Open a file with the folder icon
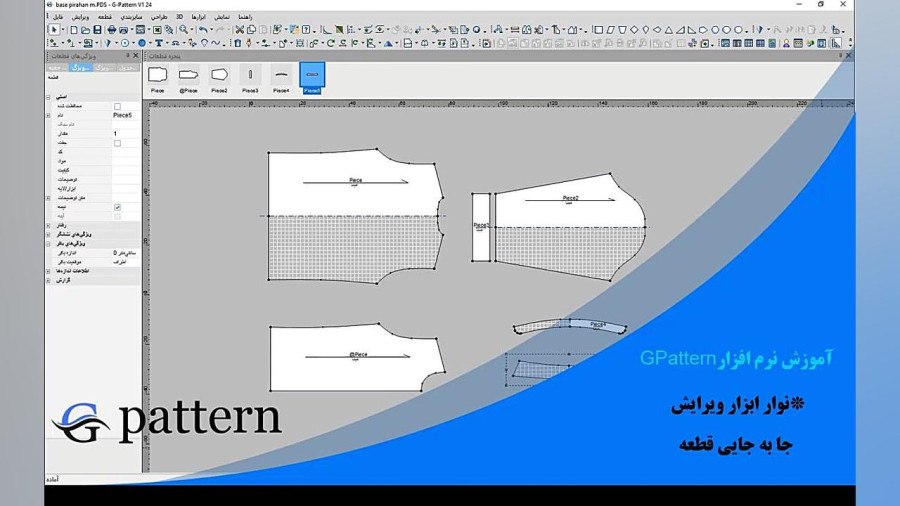This screenshot has height=506, width=900. coord(85,30)
